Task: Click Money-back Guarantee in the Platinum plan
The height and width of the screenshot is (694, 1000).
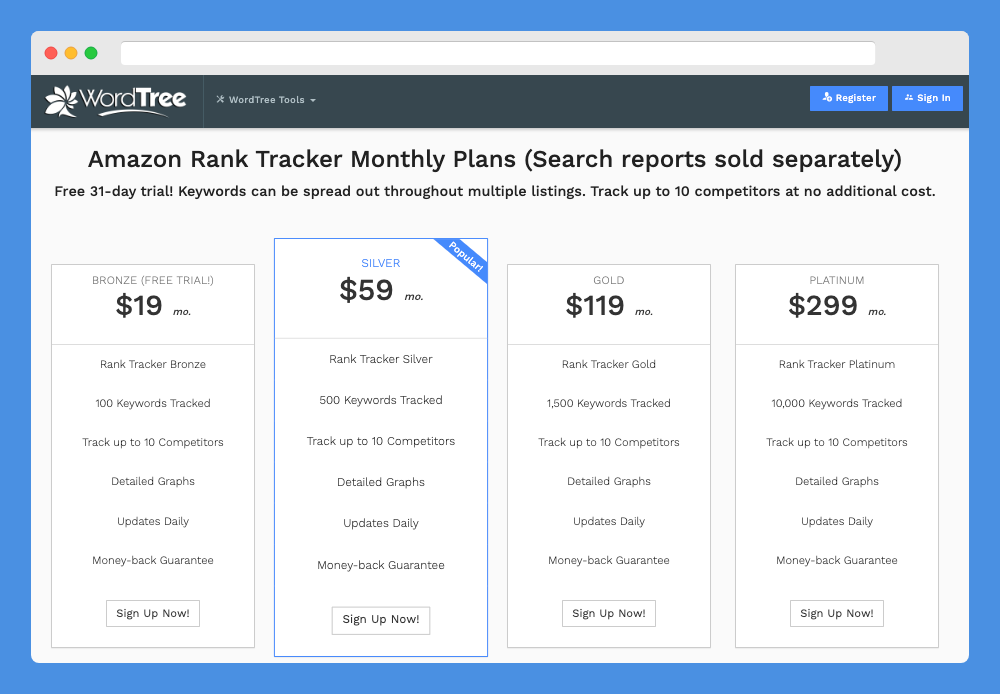Action: click(837, 560)
